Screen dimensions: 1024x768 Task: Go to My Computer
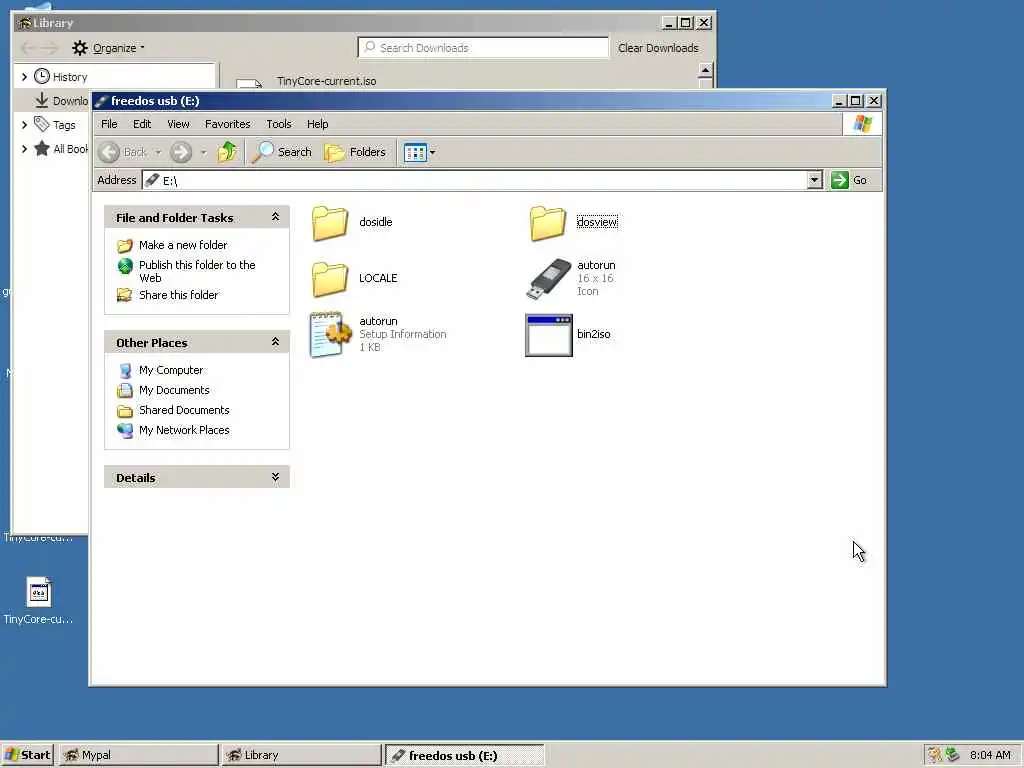coord(170,370)
